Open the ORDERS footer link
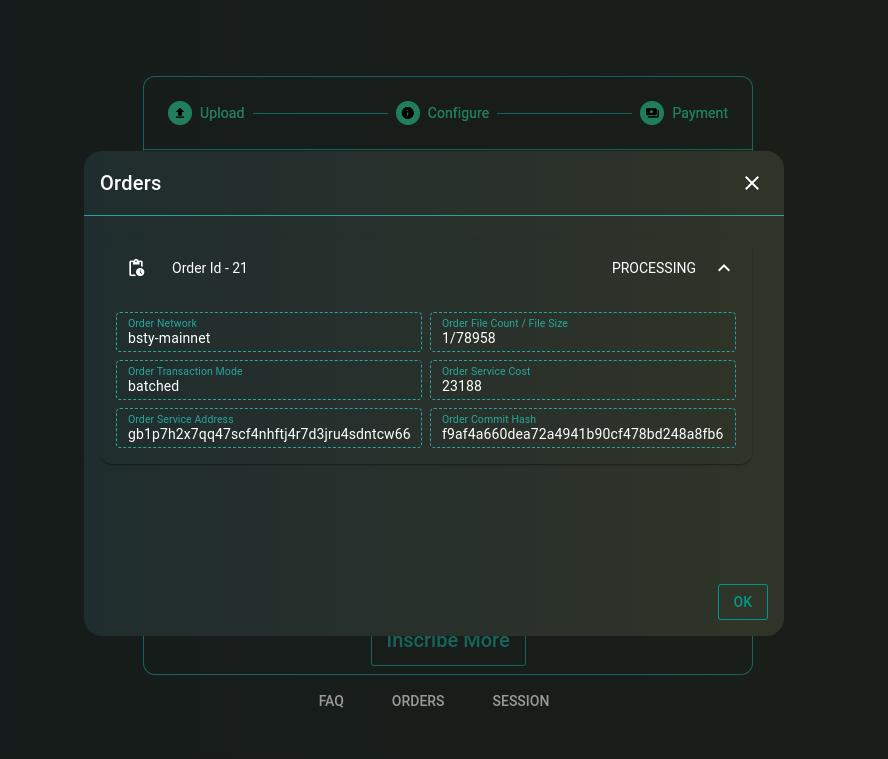 (x=418, y=701)
